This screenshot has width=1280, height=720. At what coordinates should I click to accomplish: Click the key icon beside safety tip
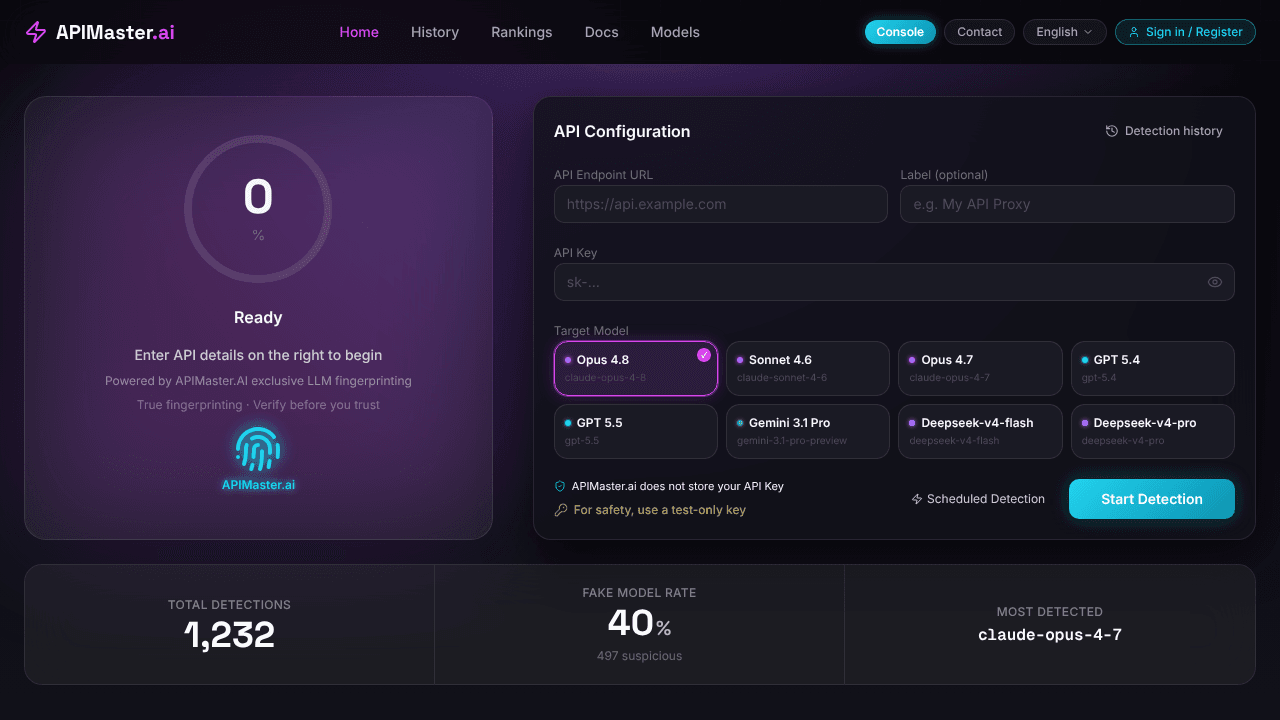[x=561, y=510]
